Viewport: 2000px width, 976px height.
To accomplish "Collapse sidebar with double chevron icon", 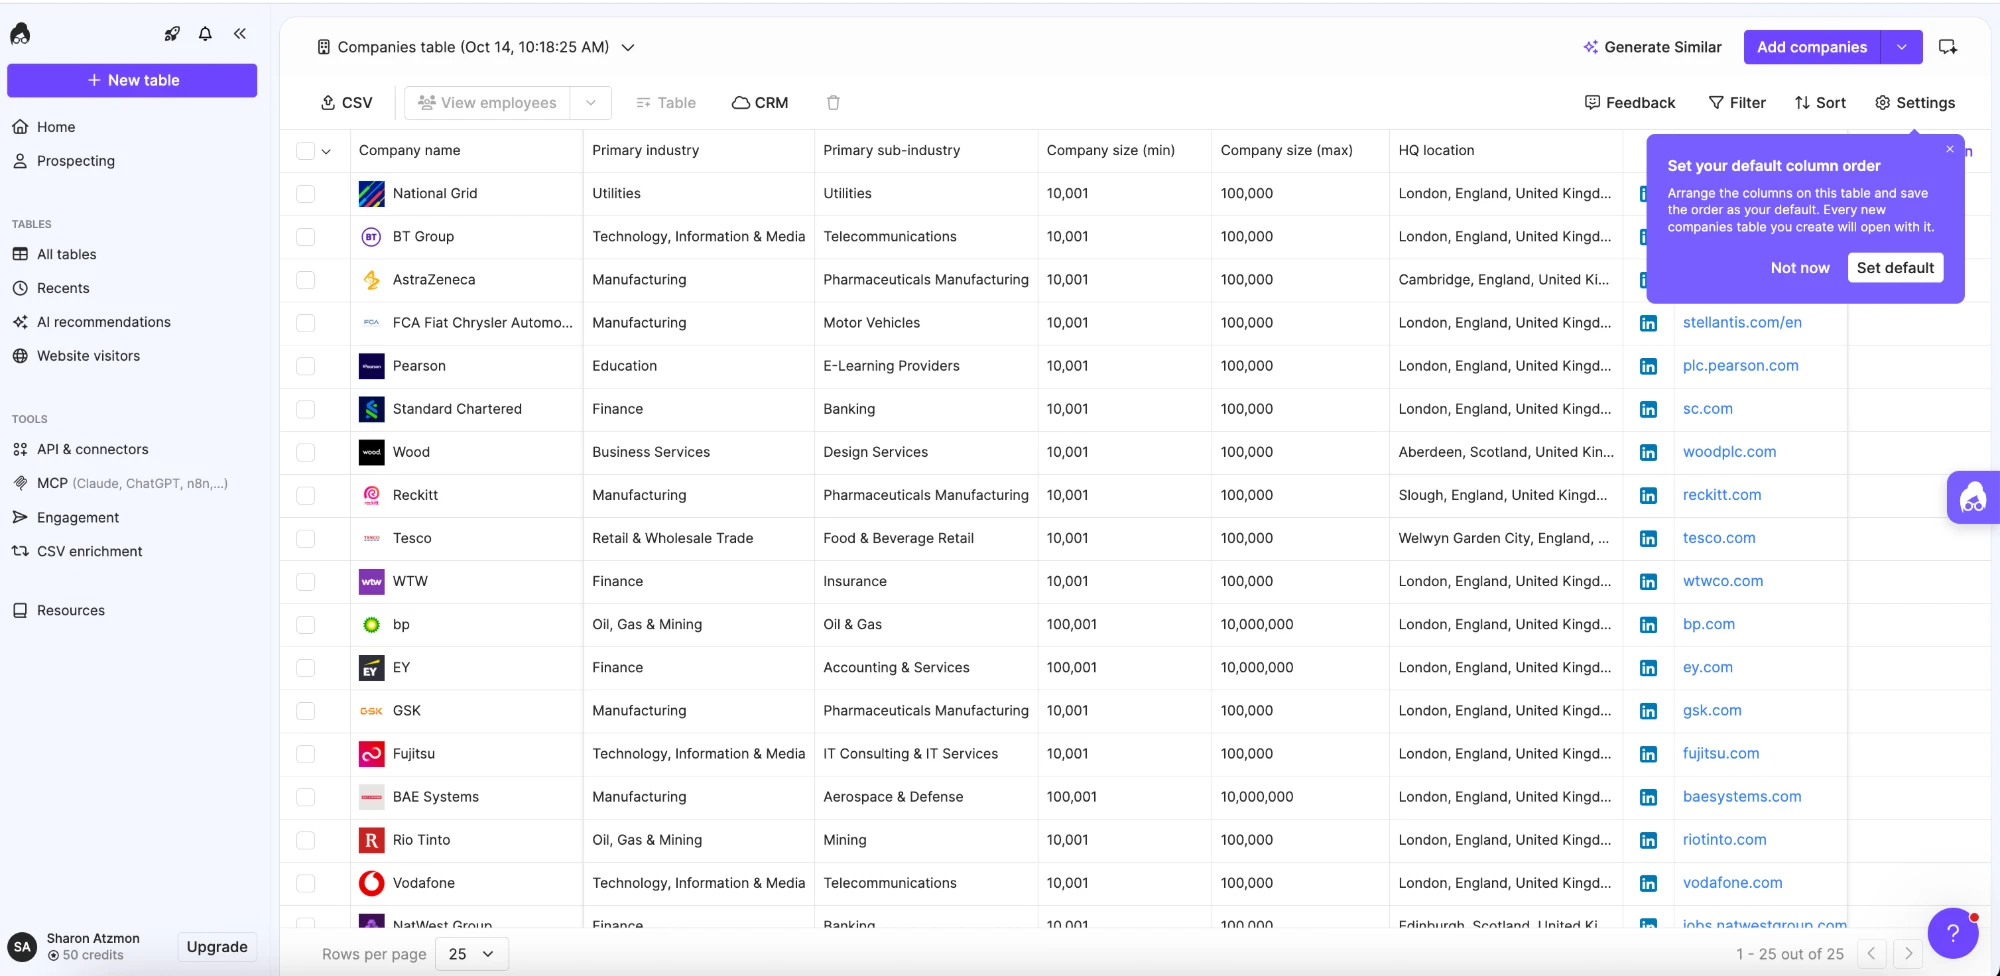I will pyautogui.click(x=240, y=34).
